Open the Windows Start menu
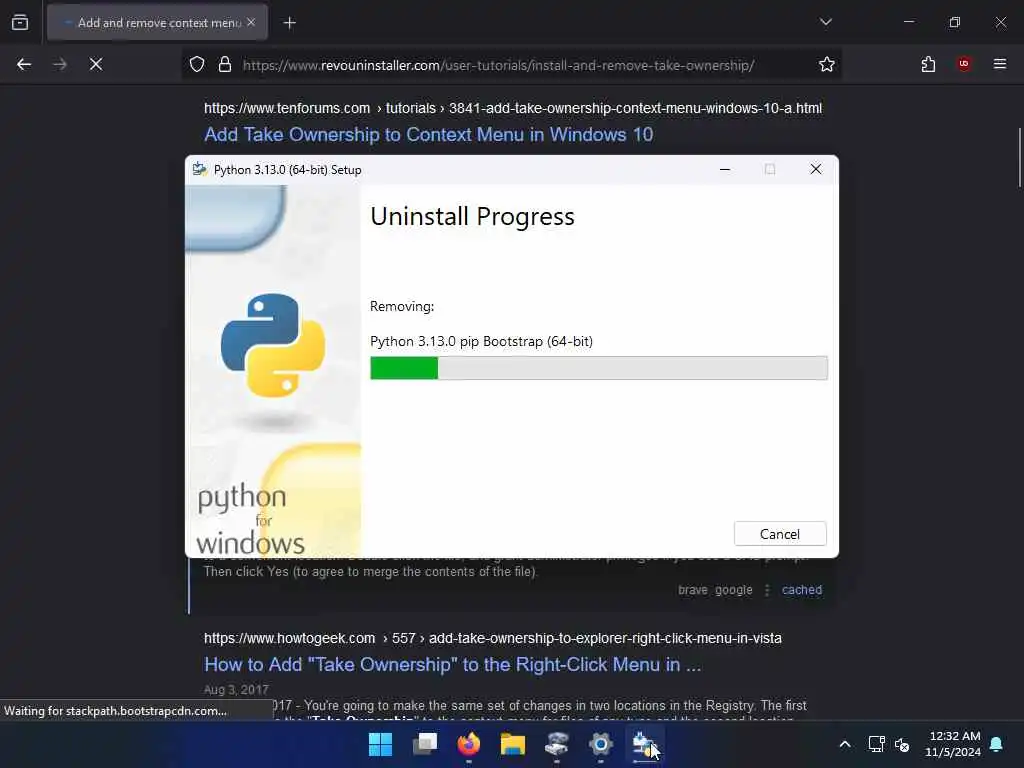 click(x=380, y=744)
